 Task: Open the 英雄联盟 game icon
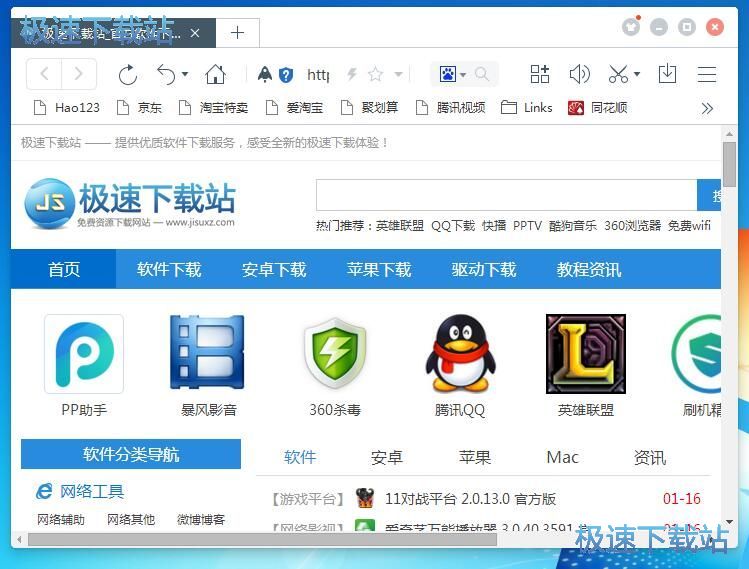pos(586,354)
